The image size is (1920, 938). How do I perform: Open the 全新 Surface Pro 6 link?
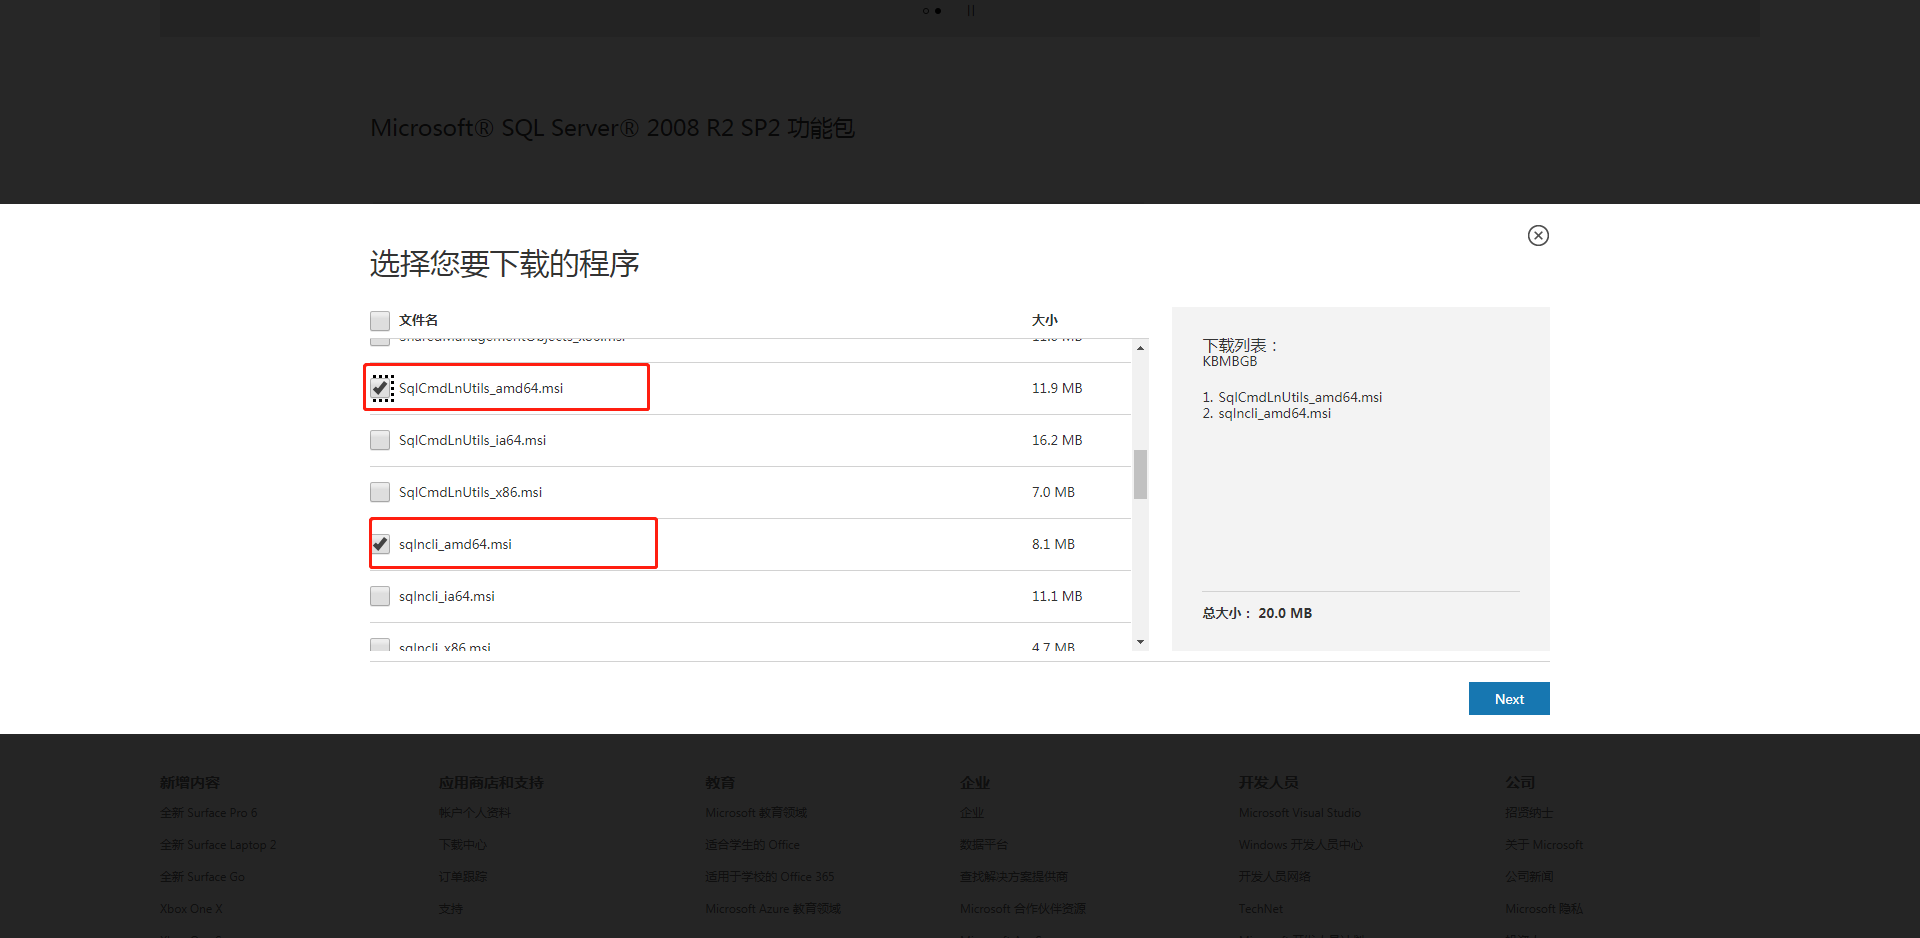point(208,813)
